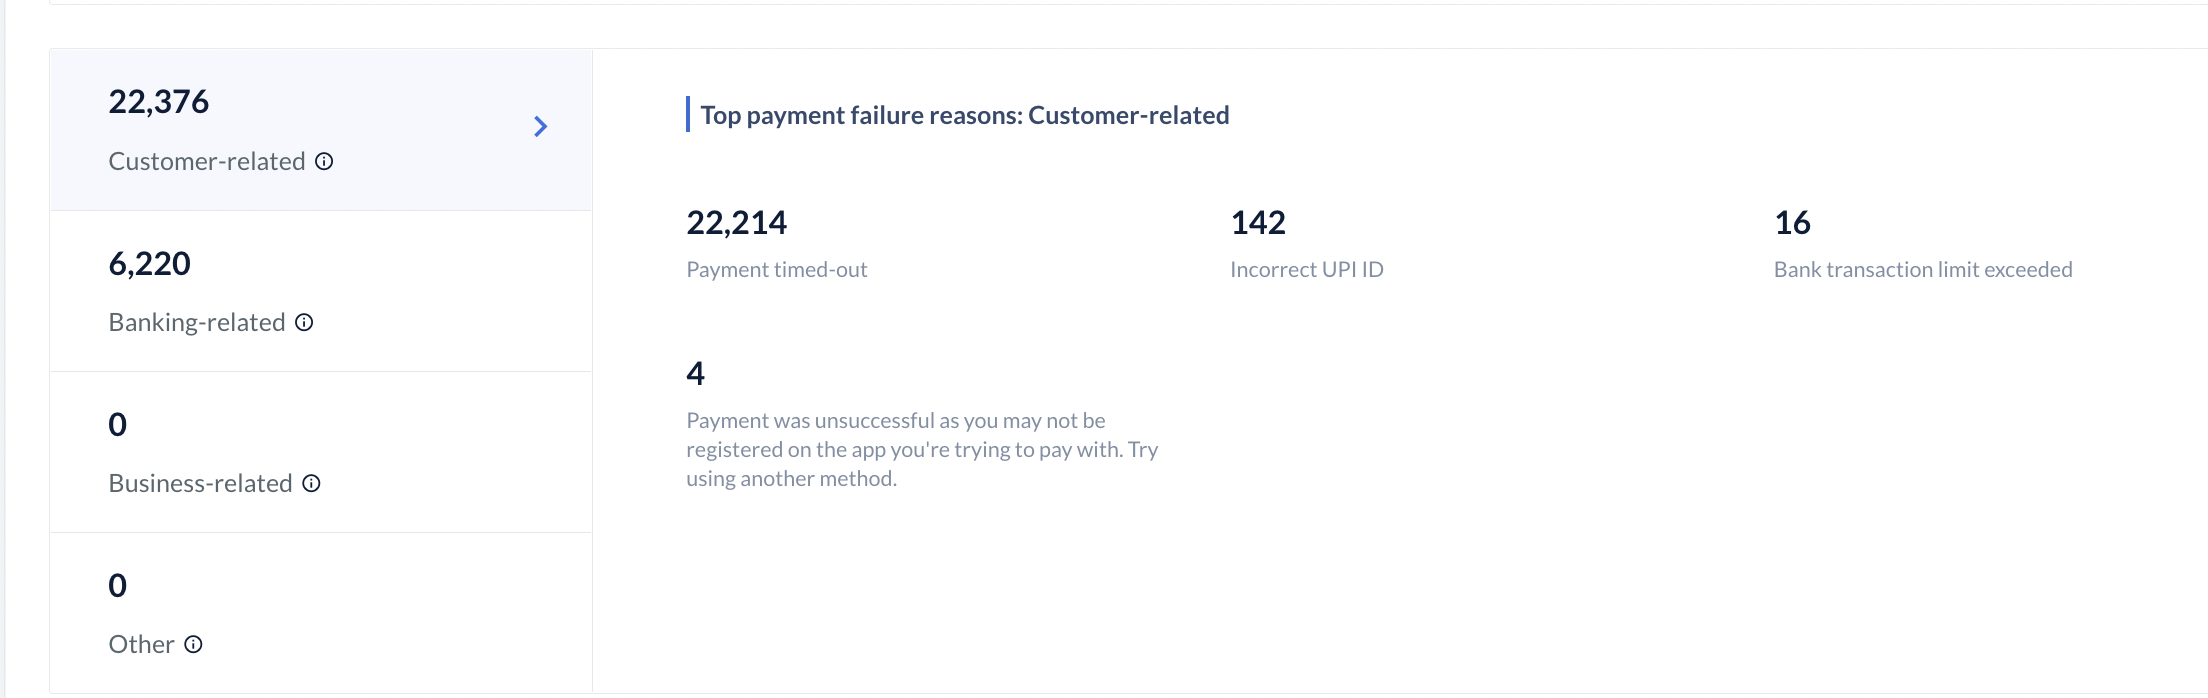Click the Incorrect UPI ID reason
The height and width of the screenshot is (698, 2208).
pos(1306,269)
